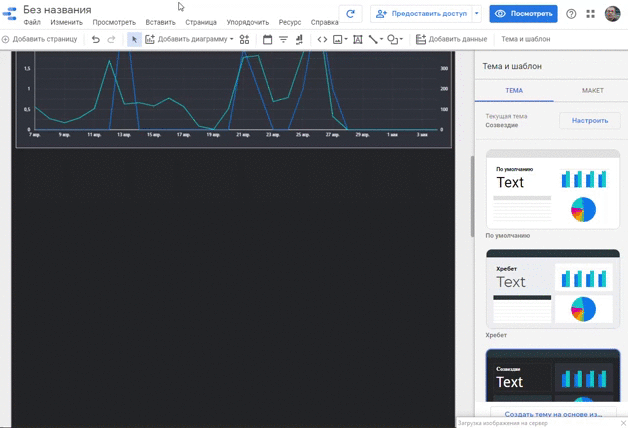
Task: Insert a text box
Action: [x=358, y=39]
